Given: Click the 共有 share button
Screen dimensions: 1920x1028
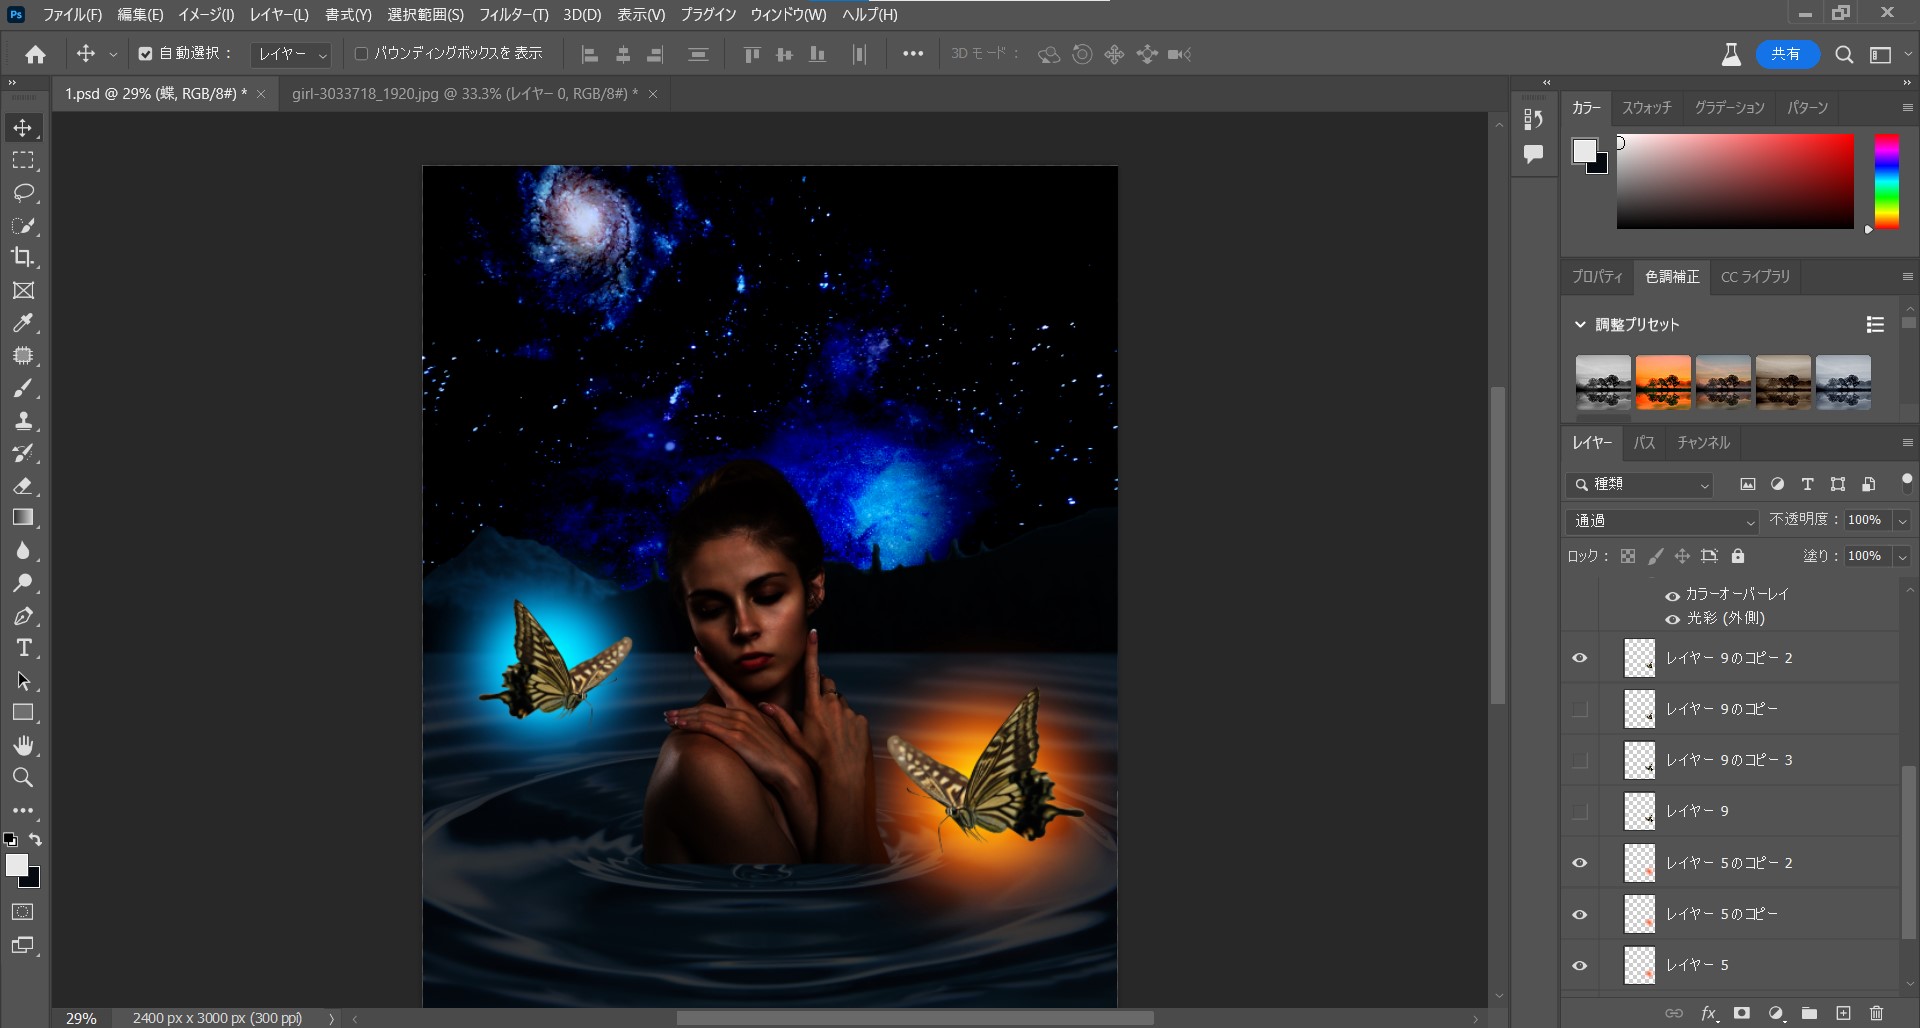Looking at the screenshot, I should pyautogui.click(x=1786, y=54).
